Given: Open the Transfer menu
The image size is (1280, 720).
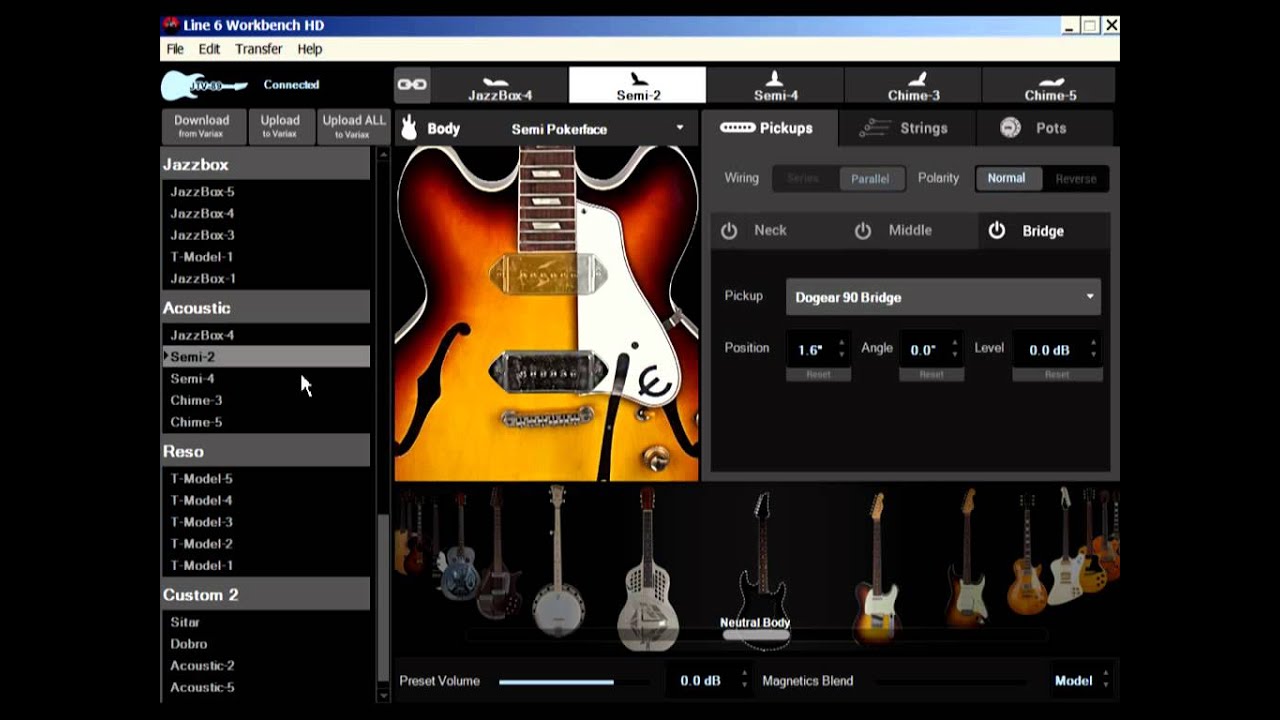Looking at the screenshot, I should (x=259, y=49).
